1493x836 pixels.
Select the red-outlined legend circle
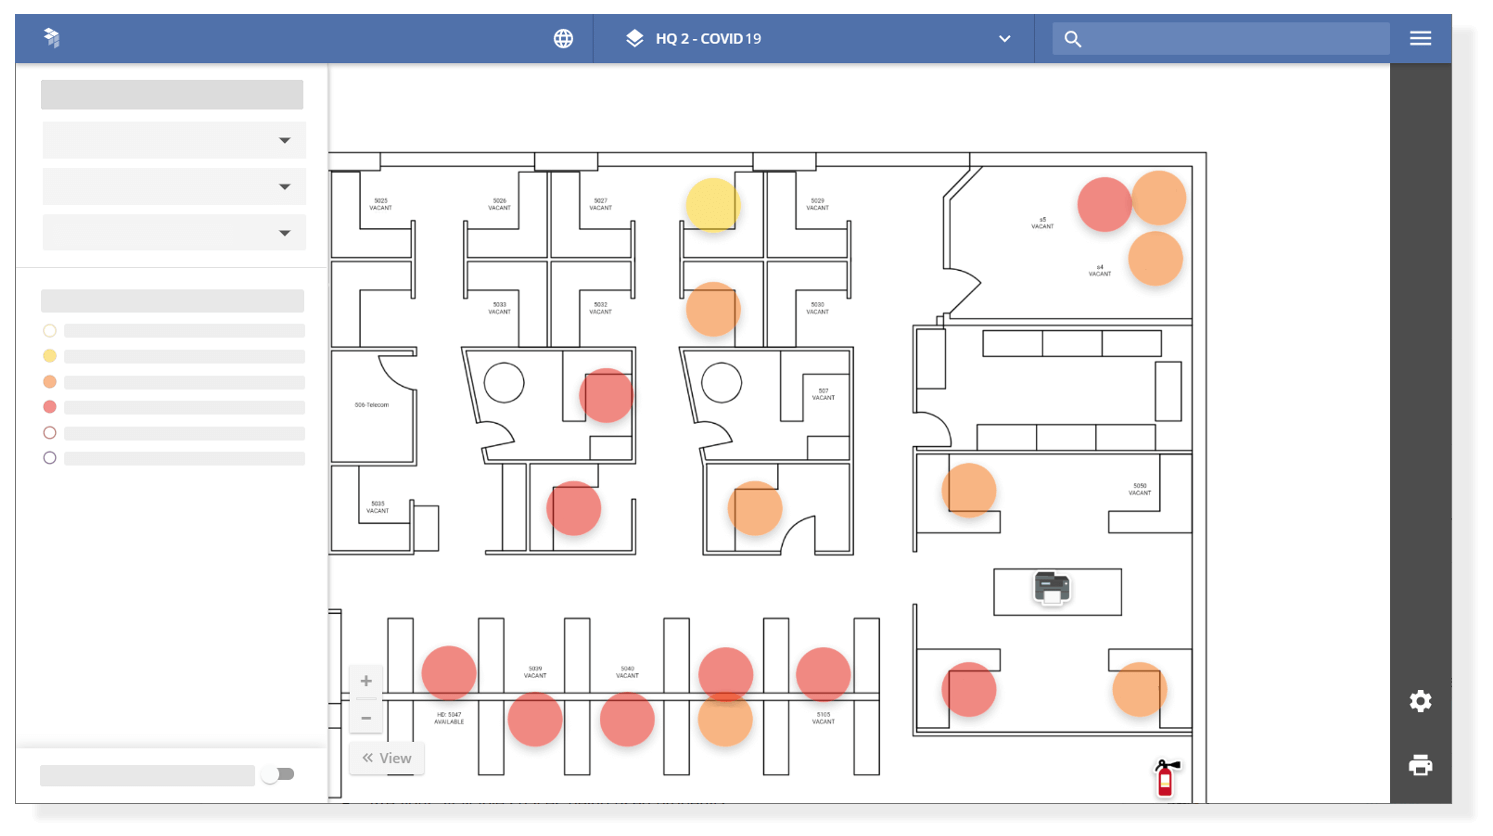(49, 433)
